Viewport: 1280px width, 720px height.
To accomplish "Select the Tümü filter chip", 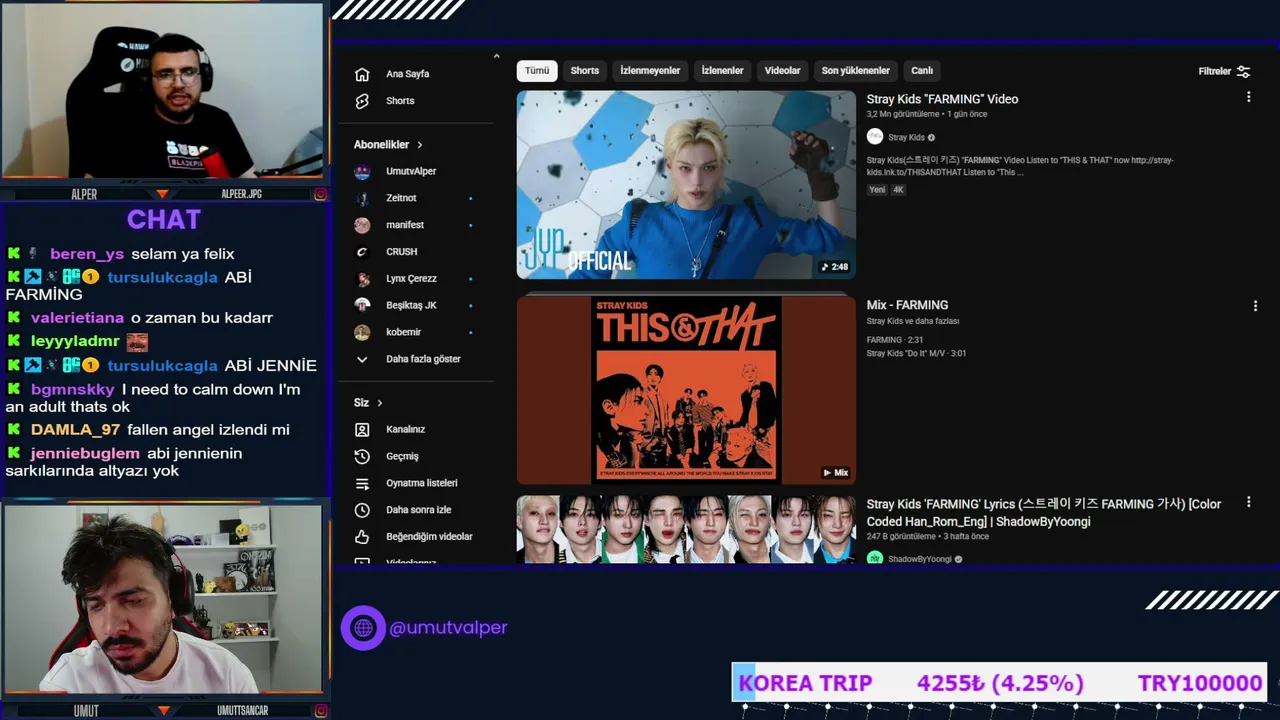I will click(x=537, y=71).
